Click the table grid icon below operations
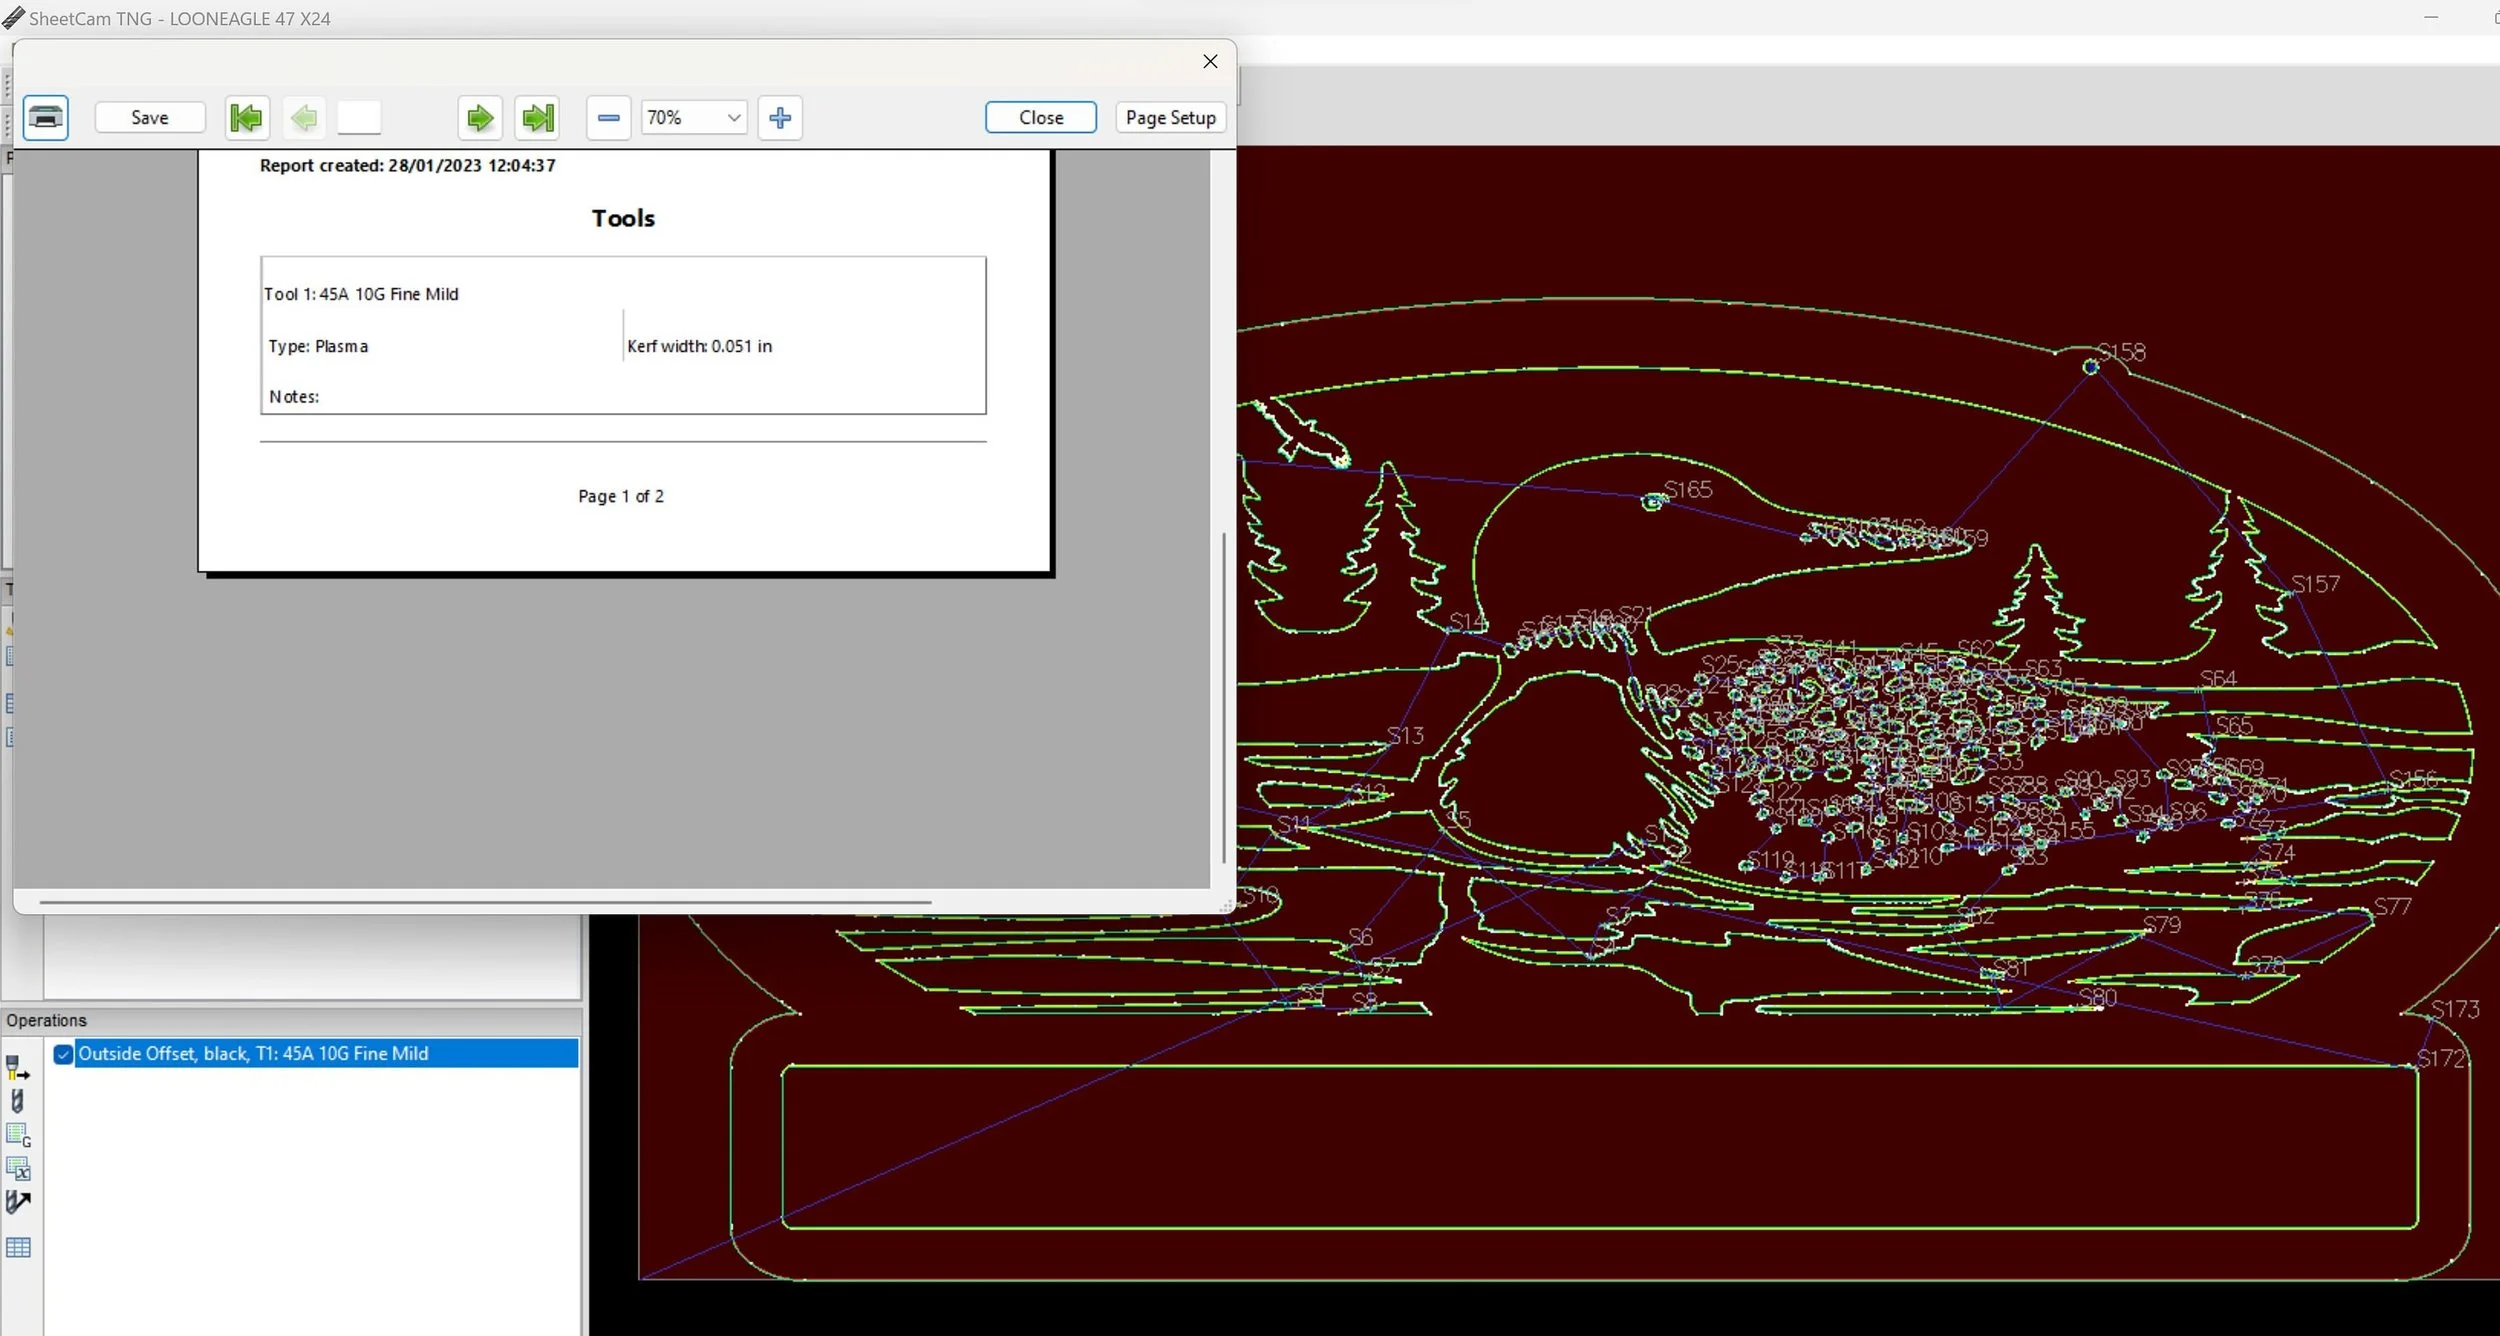 click(x=18, y=1247)
